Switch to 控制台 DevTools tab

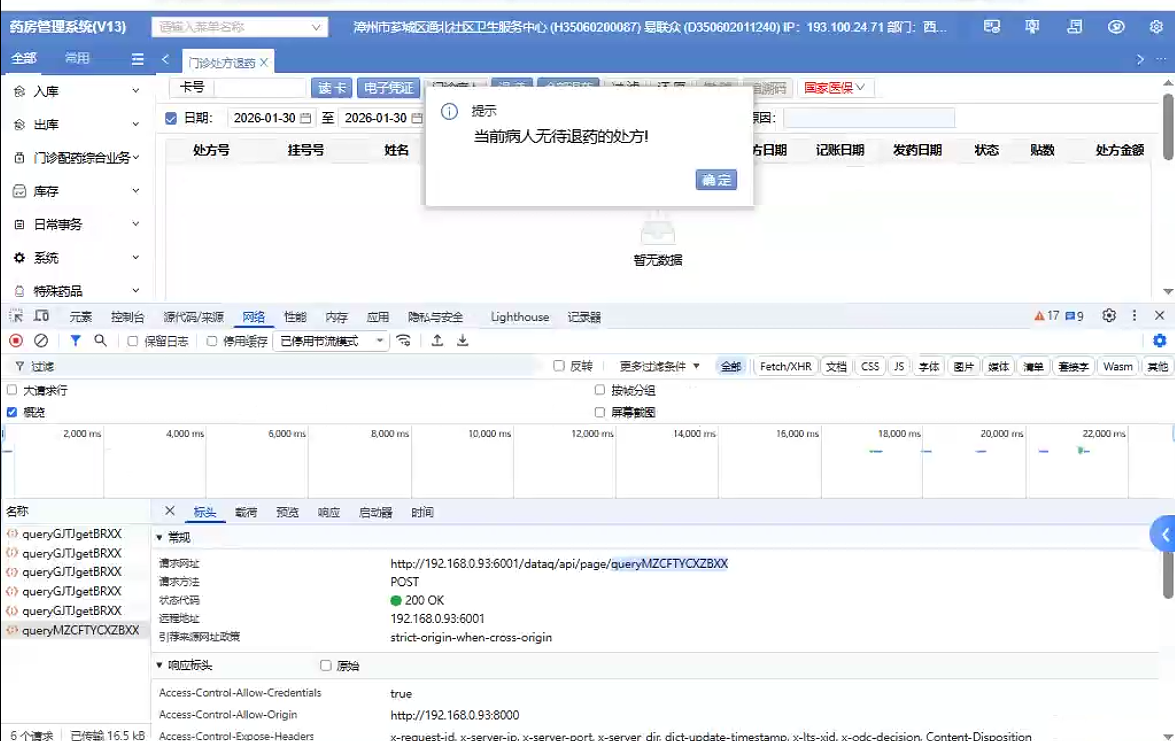tap(127, 317)
